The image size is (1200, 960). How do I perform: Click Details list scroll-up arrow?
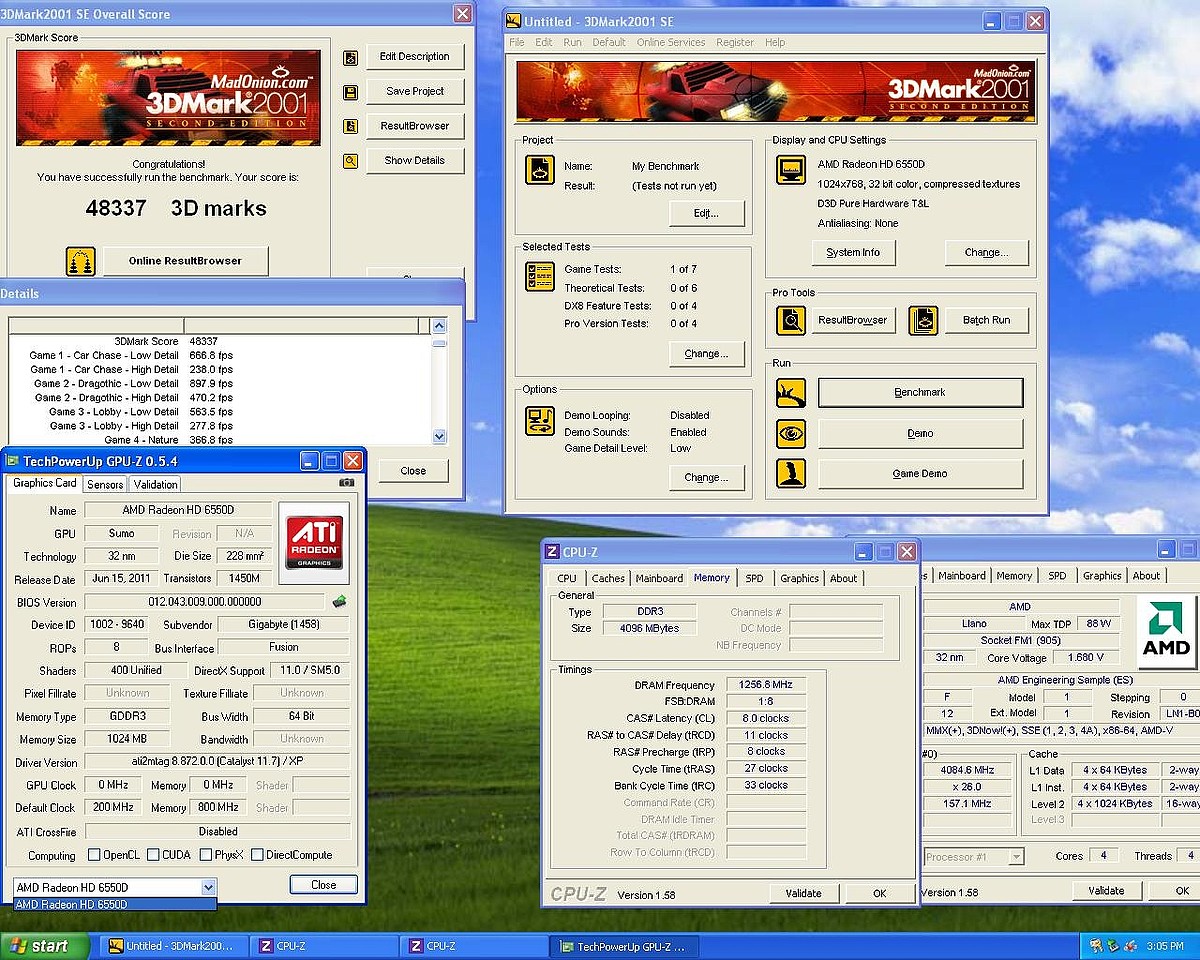tap(439, 326)
